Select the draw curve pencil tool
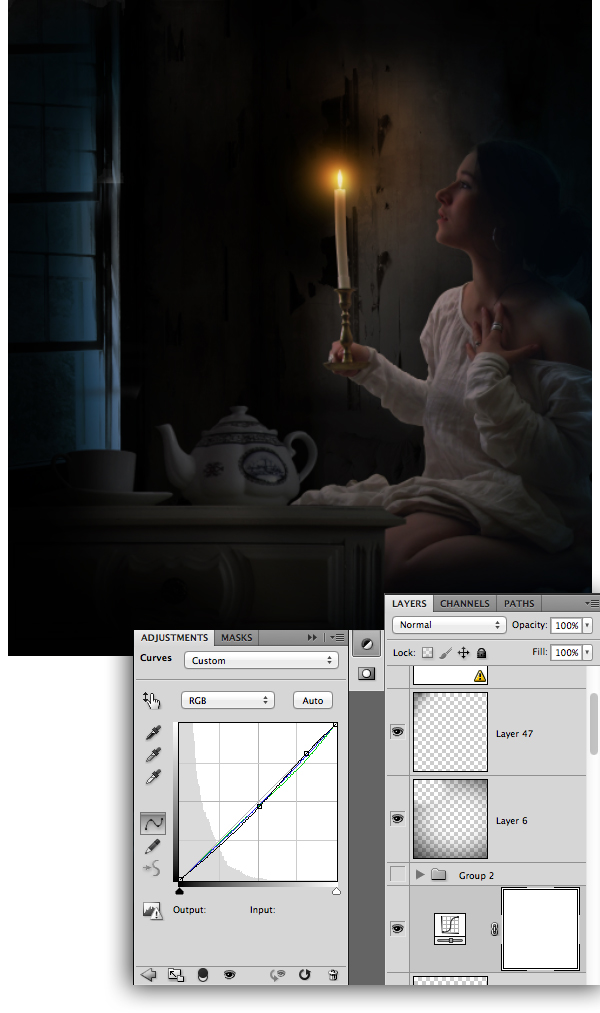The image size is (600, 1013). [153, 846]
